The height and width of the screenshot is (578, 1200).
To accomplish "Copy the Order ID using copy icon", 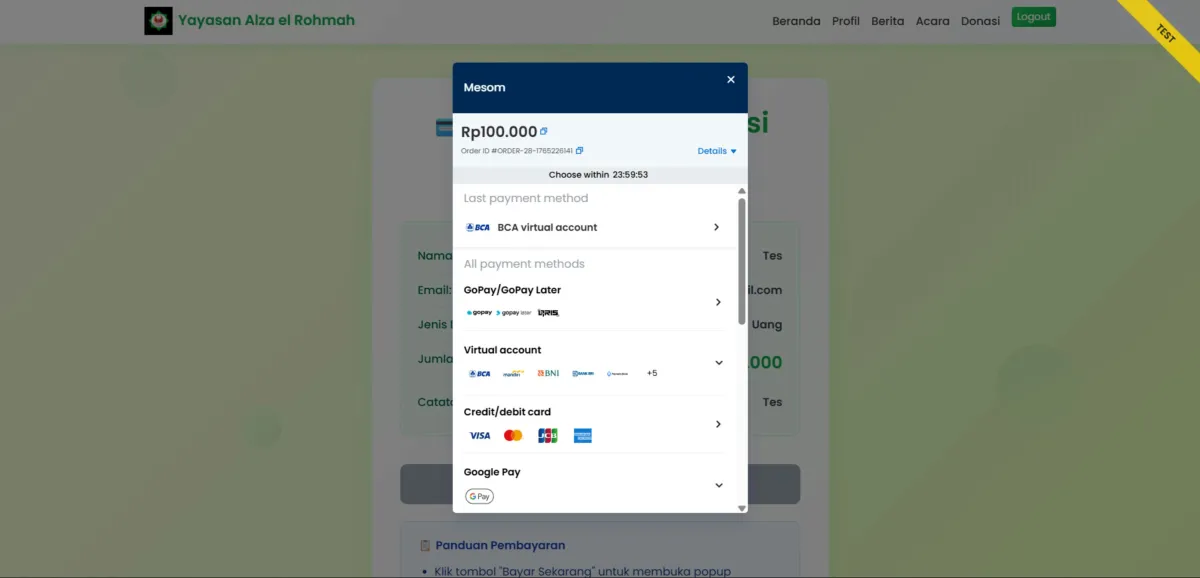I will tap(579, 151).
